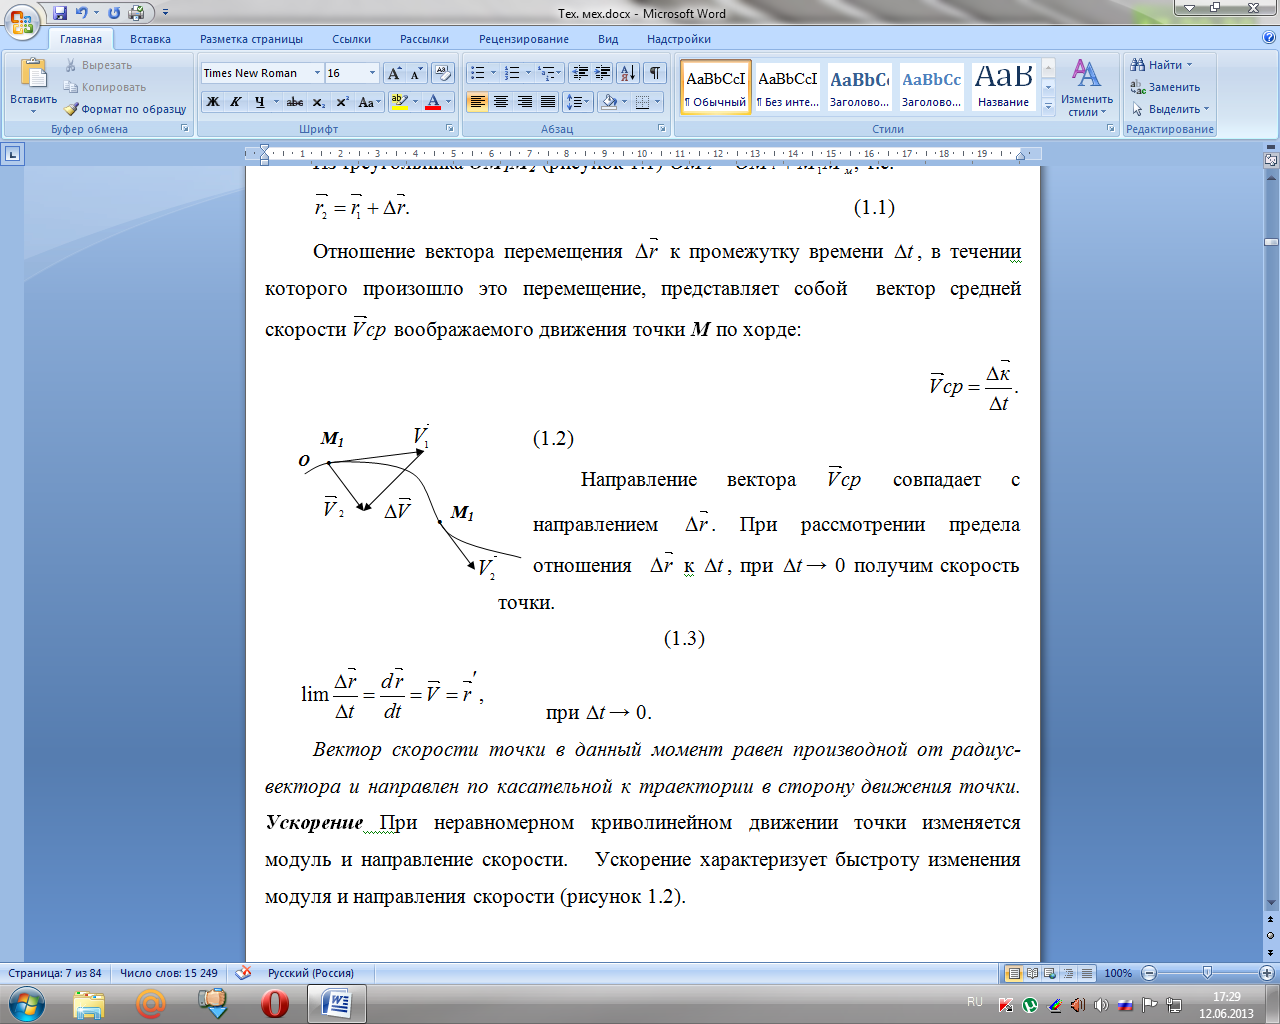Toggle paragraph marks (¶) display
The height and width of the screenshot is (1024, 1280).
655,73
